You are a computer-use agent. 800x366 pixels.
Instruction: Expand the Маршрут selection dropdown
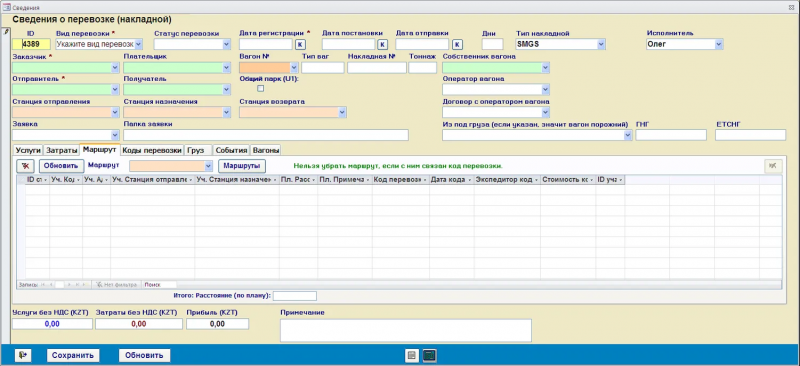pos(208,166)
